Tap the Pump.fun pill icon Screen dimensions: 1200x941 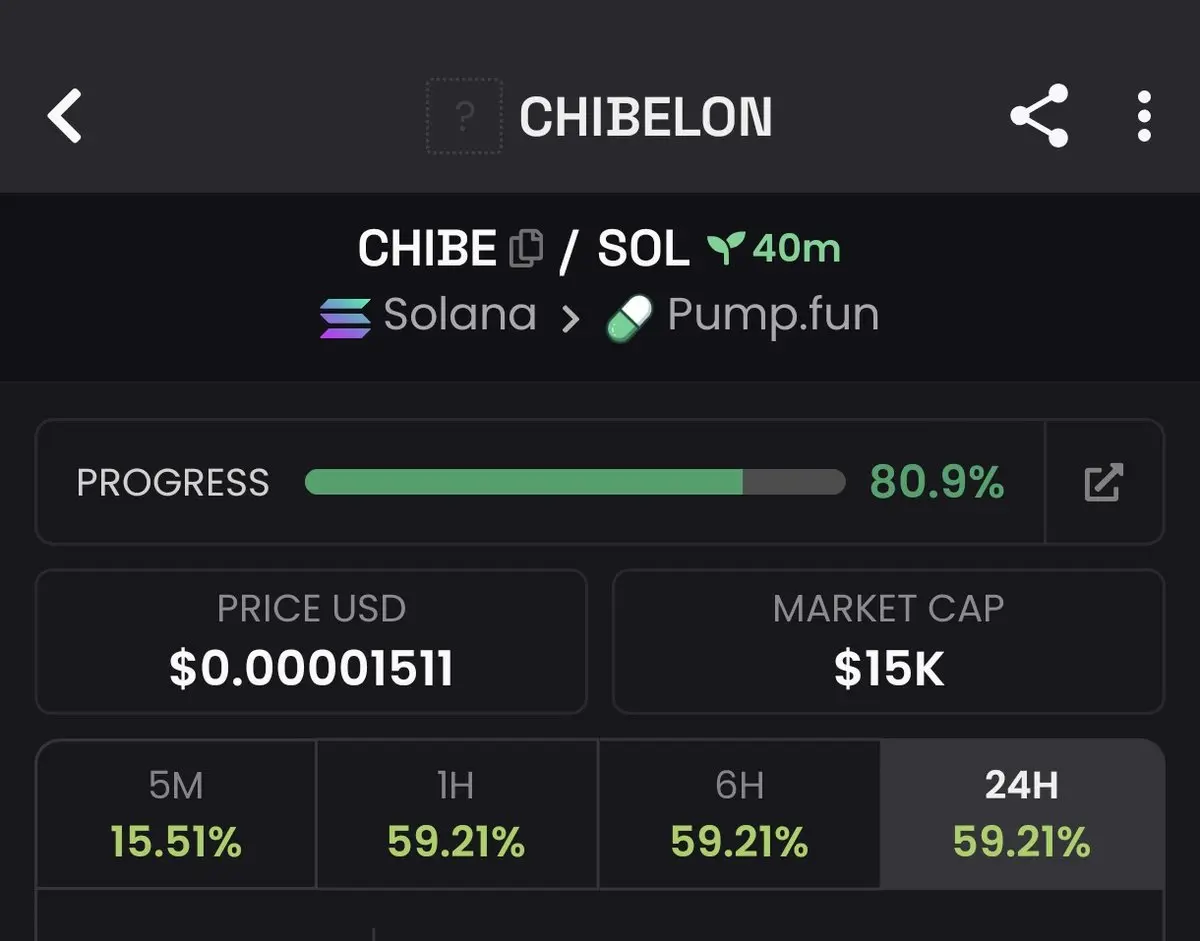coord(631,318)
